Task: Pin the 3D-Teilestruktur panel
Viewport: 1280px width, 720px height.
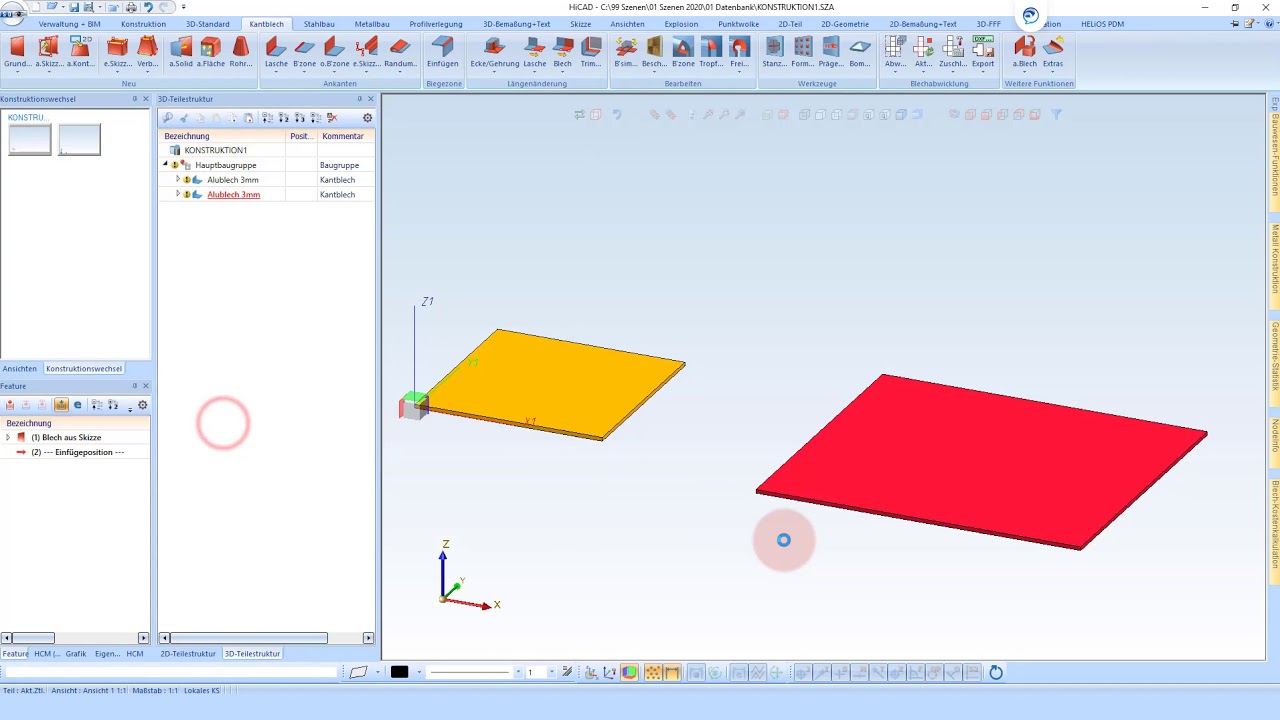Action: click(360, 99)
